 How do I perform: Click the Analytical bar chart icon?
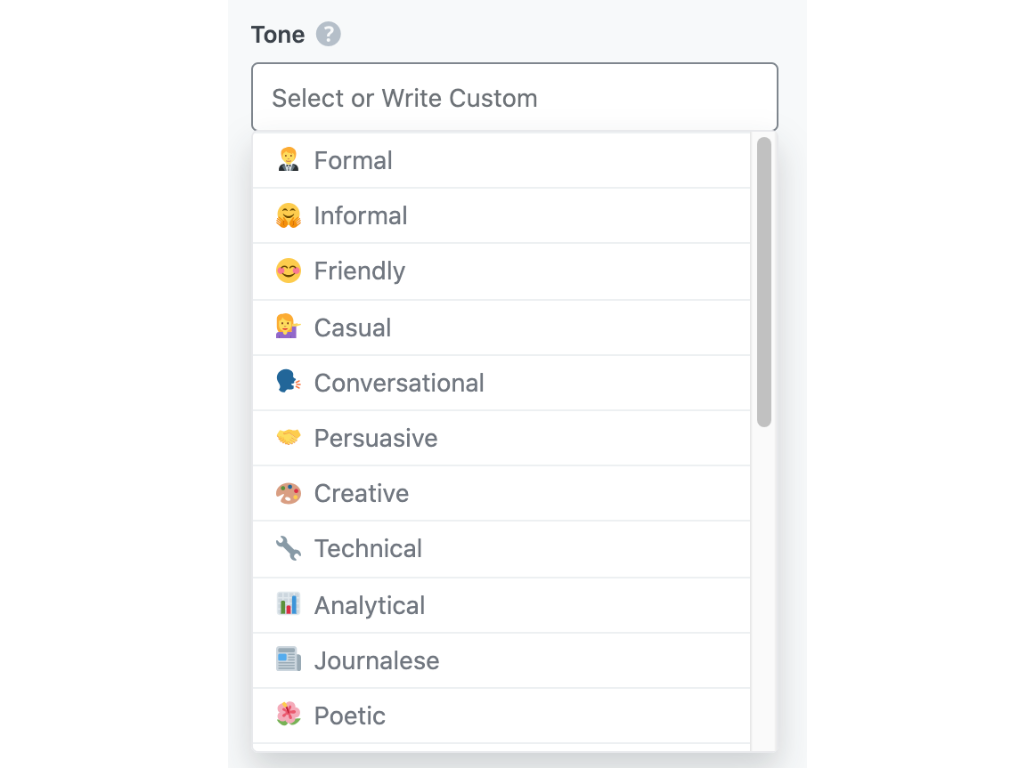pos(288,605)
